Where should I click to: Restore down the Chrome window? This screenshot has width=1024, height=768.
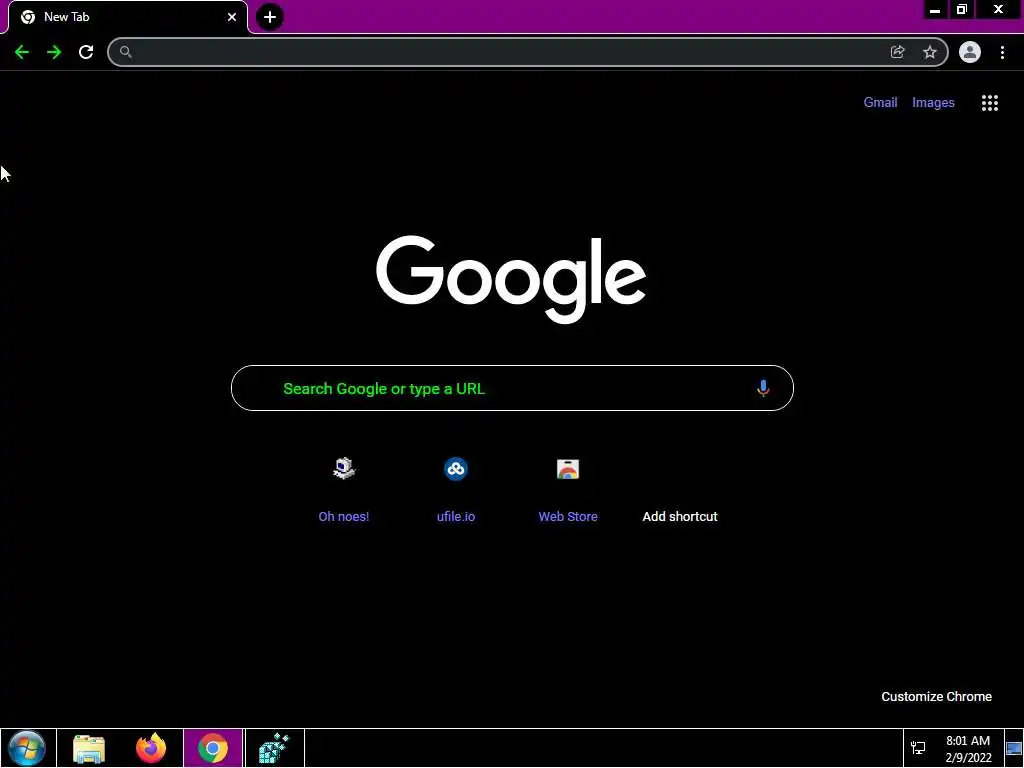coord(961,10)
